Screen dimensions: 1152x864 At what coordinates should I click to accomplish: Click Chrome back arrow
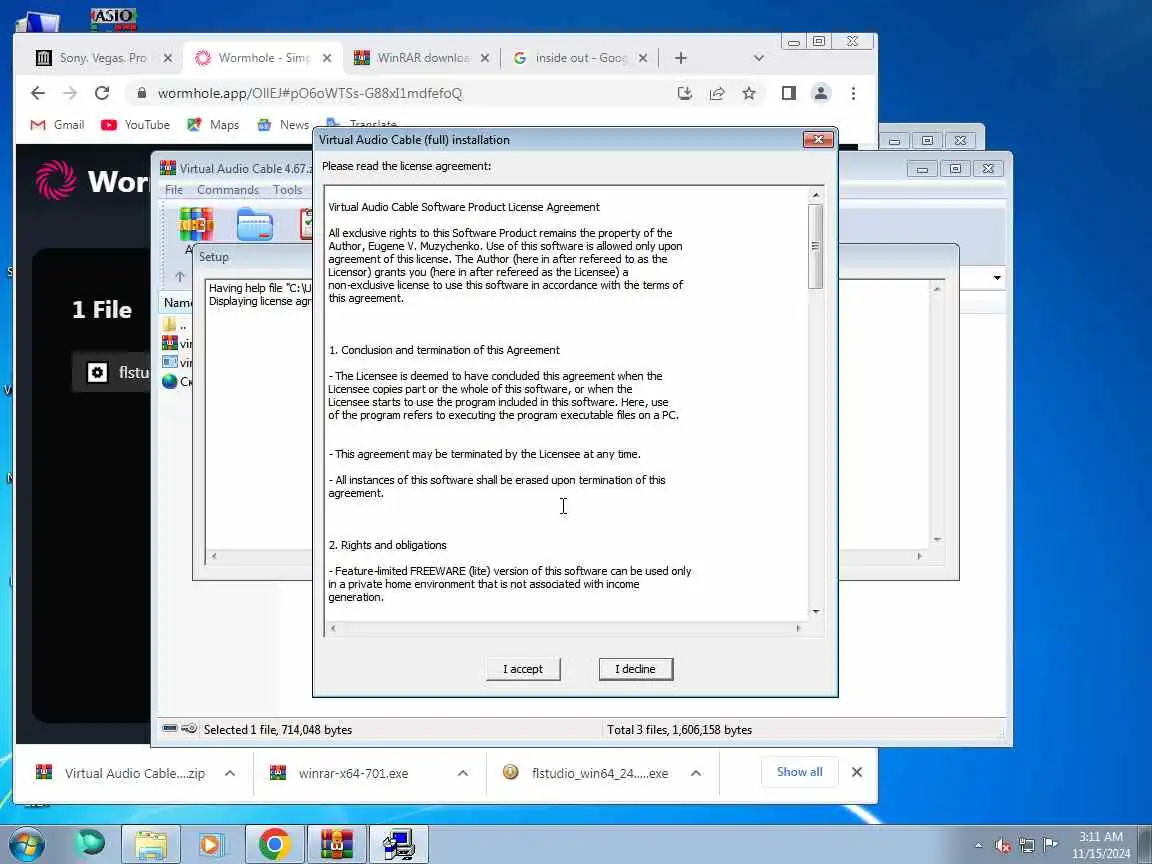pyautogui.click(x=37, y=93)
